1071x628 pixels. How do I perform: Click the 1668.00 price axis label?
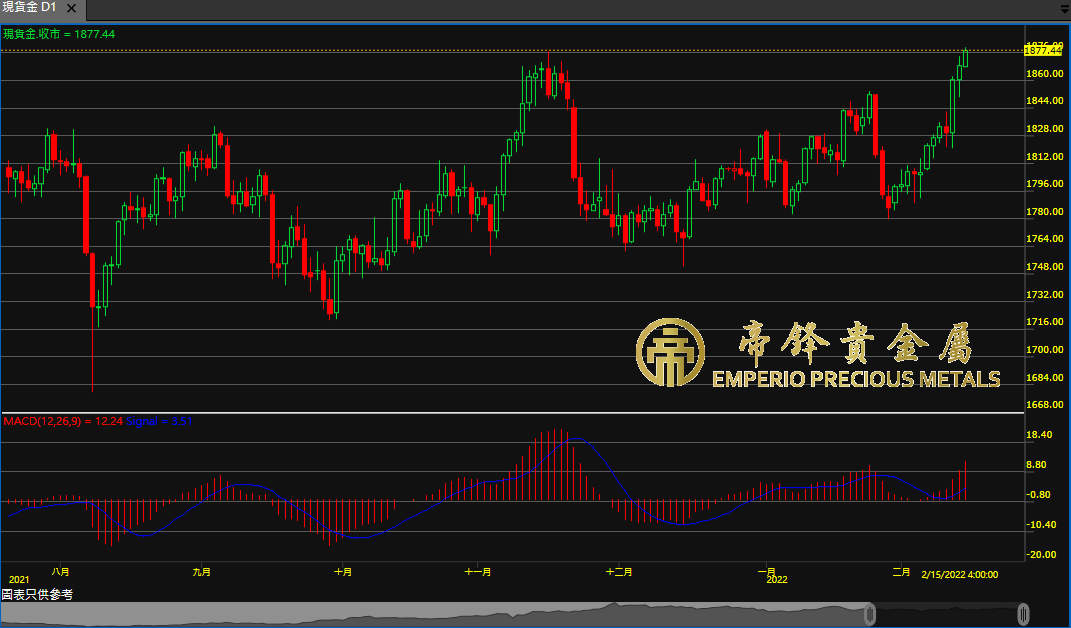[x=1045, y=405]
